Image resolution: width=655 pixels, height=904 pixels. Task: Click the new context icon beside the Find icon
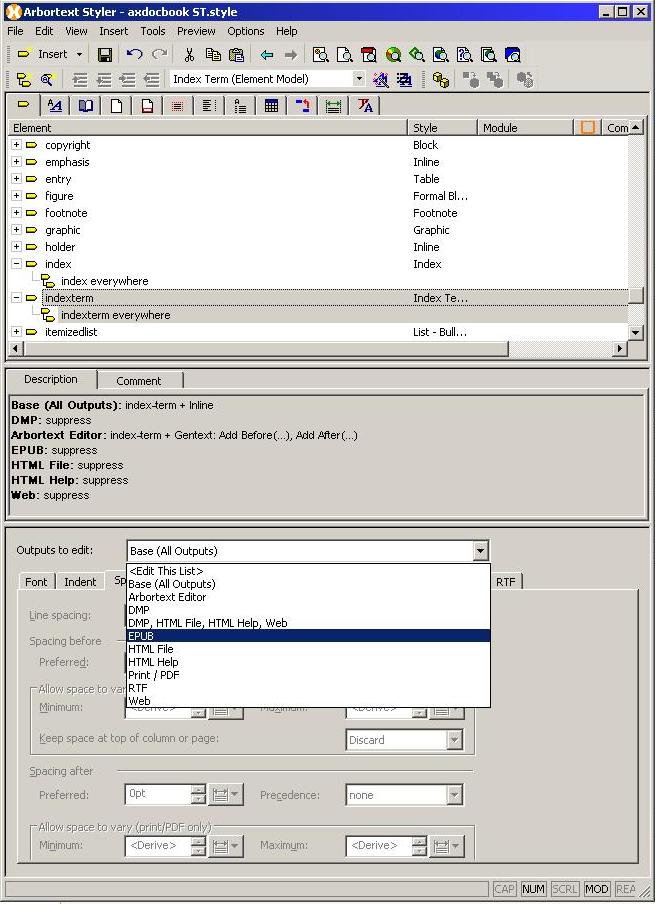tap(23, 80)
